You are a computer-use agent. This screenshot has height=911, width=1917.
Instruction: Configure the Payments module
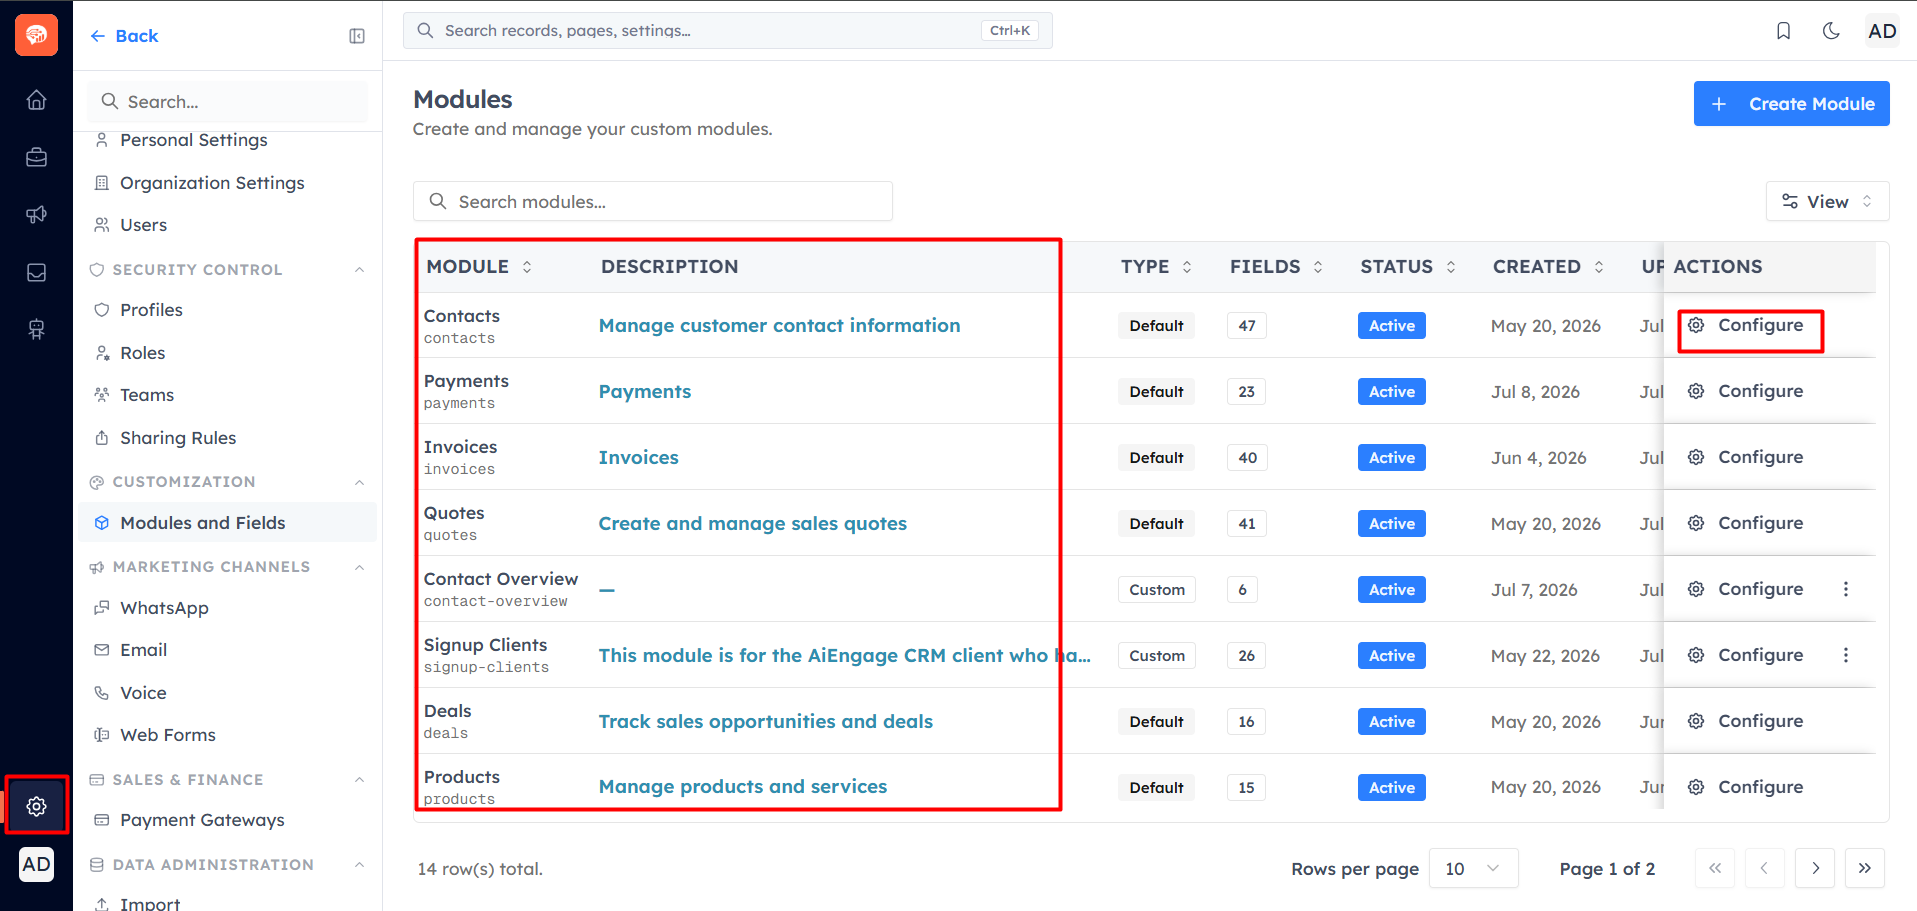pyautogui.click(x=1746, y=392)
